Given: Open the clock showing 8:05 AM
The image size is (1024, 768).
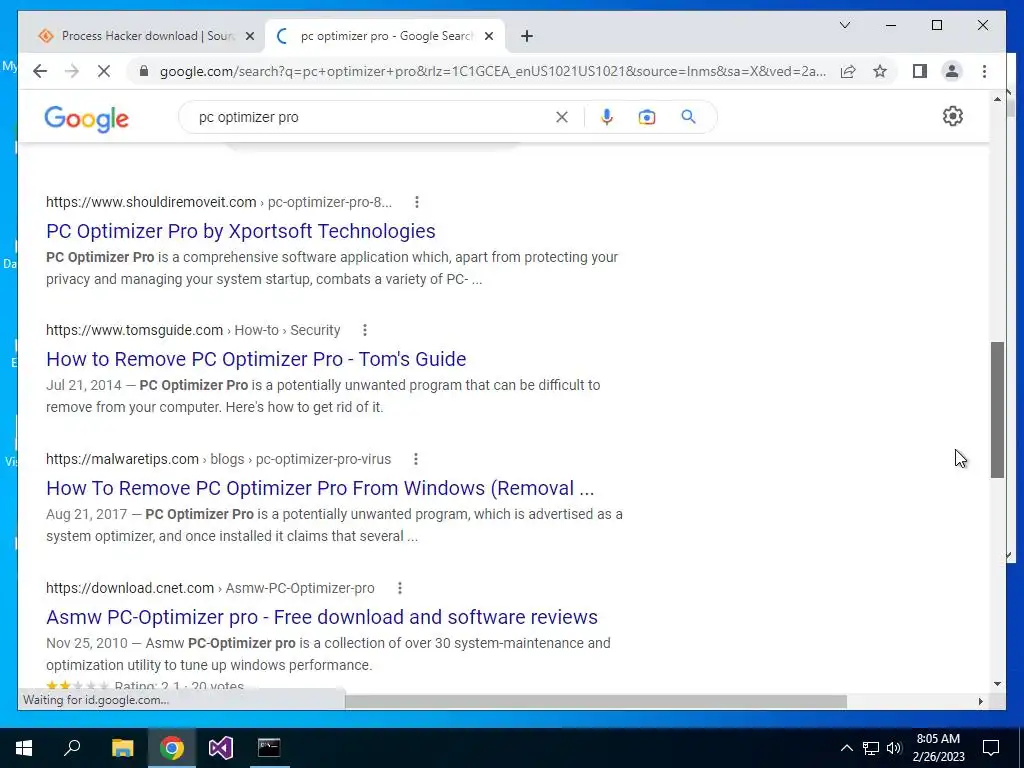Looking at the screenshot, I should (938, 748).
